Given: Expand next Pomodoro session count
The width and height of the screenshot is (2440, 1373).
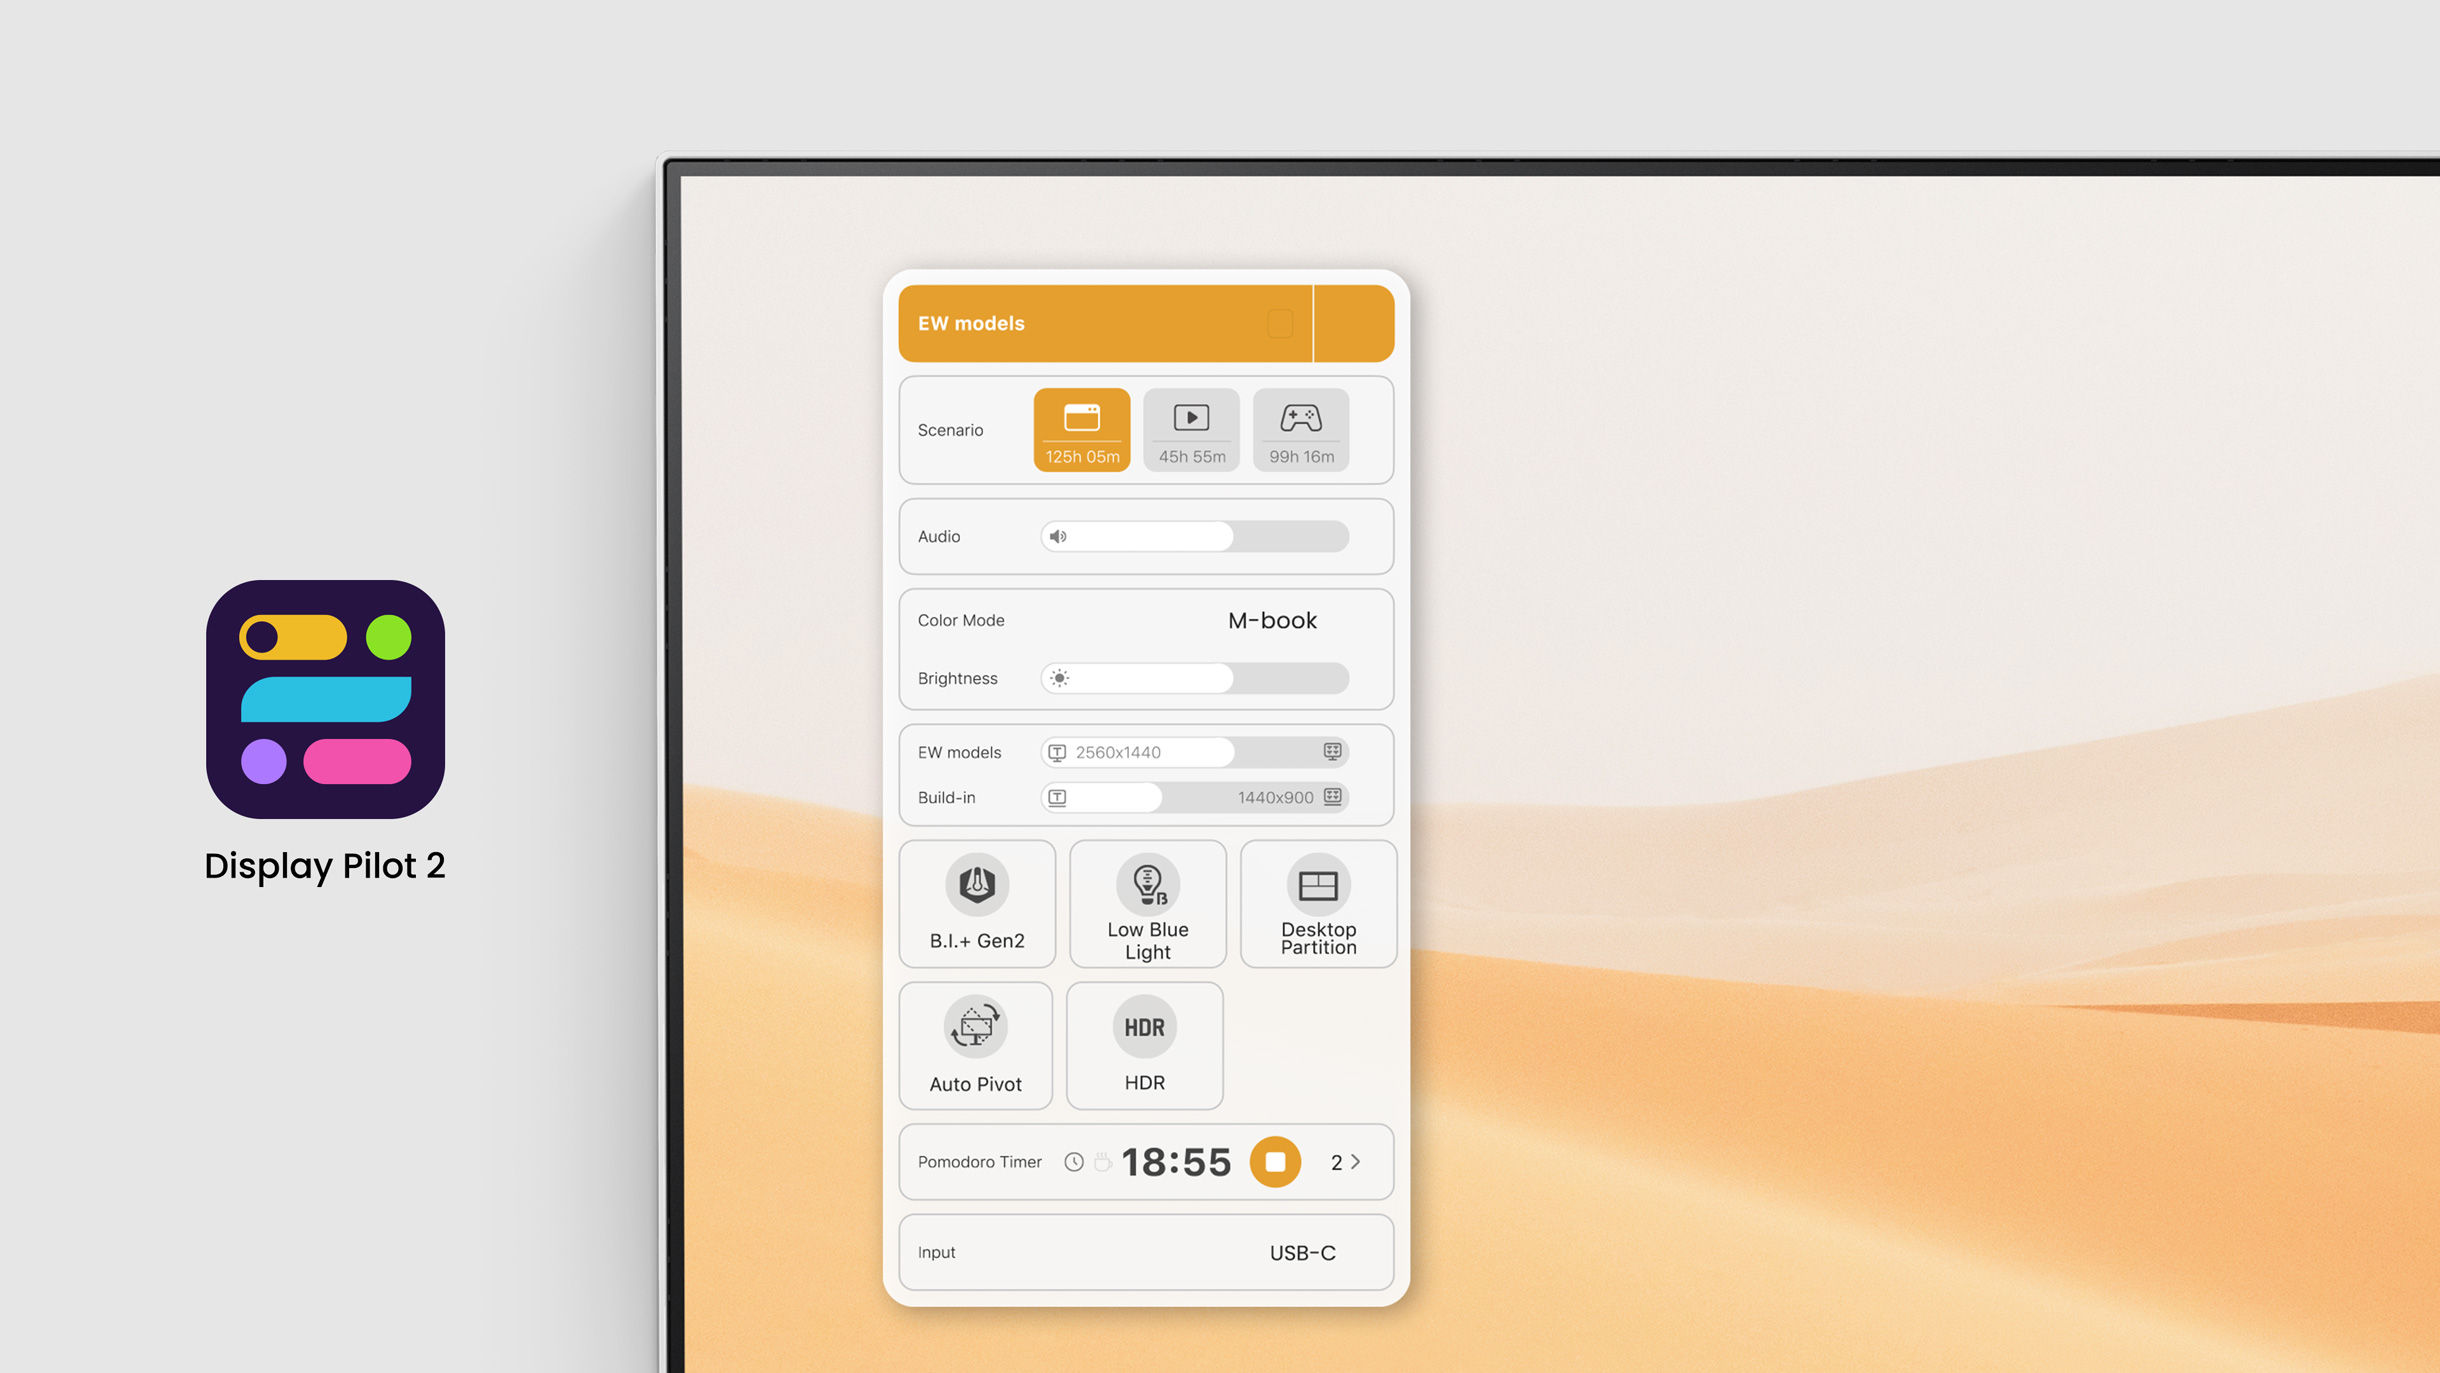Looking at the screenshot, I should tap(1357, 1162).
